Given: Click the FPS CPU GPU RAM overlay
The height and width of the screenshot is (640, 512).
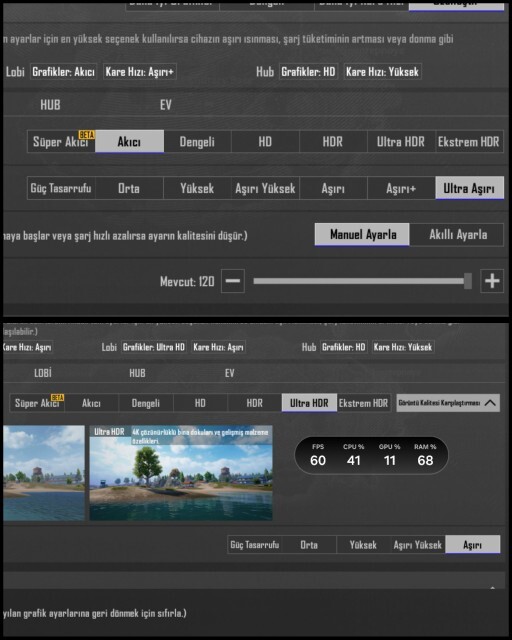Looking at the screenshot, I should click(371, 455).
